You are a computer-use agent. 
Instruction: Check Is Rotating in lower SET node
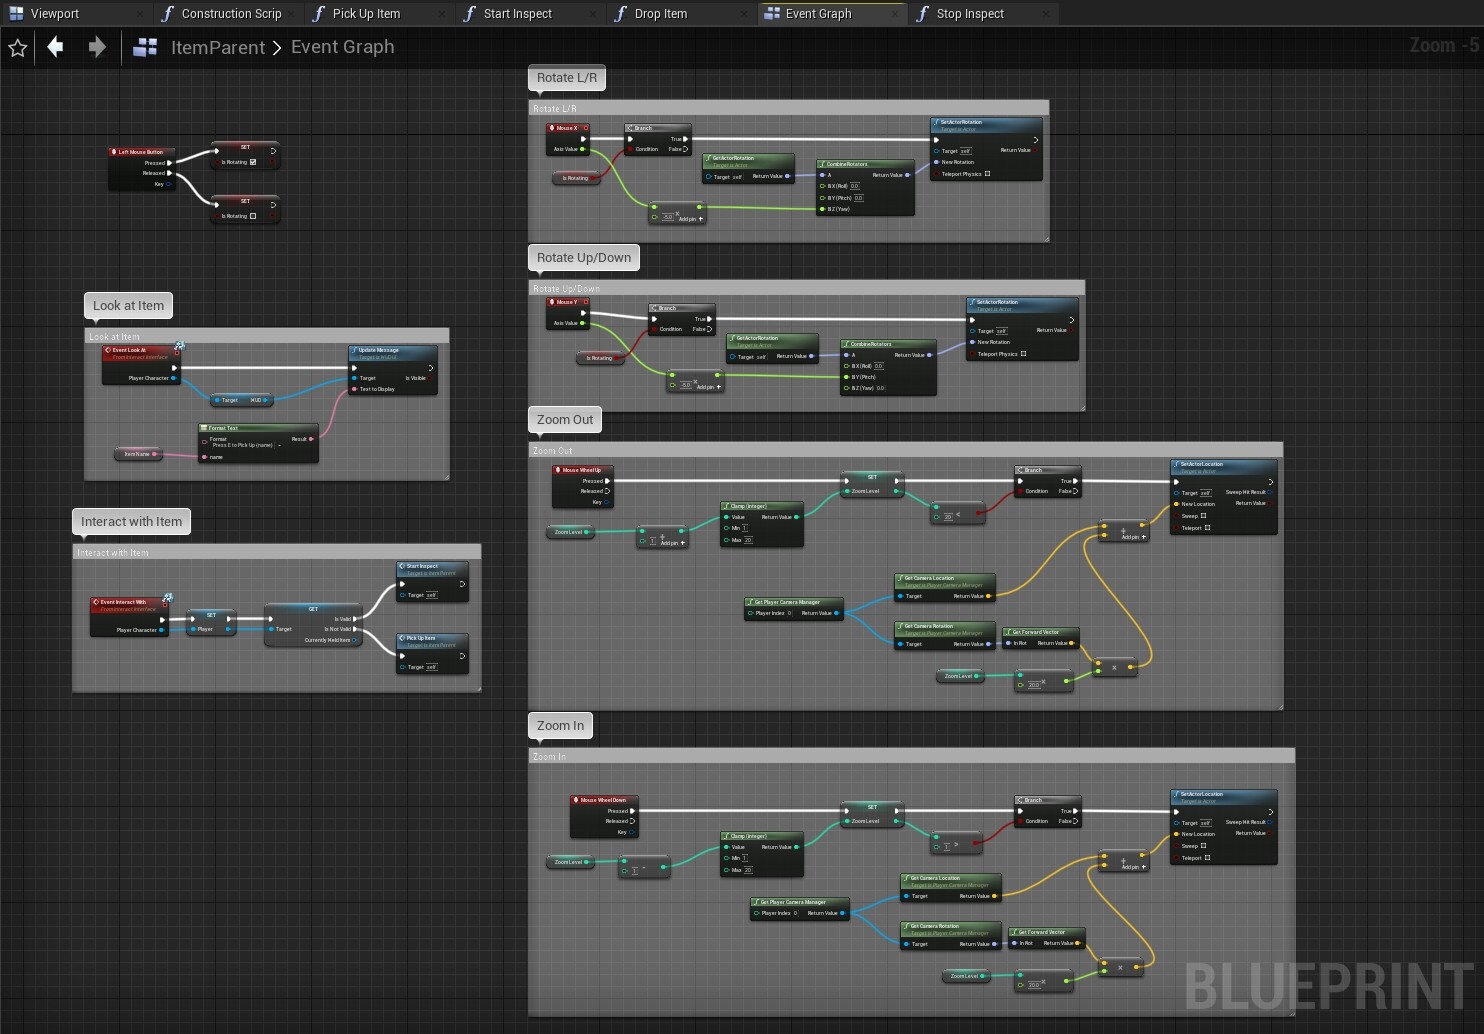[253, 216]
